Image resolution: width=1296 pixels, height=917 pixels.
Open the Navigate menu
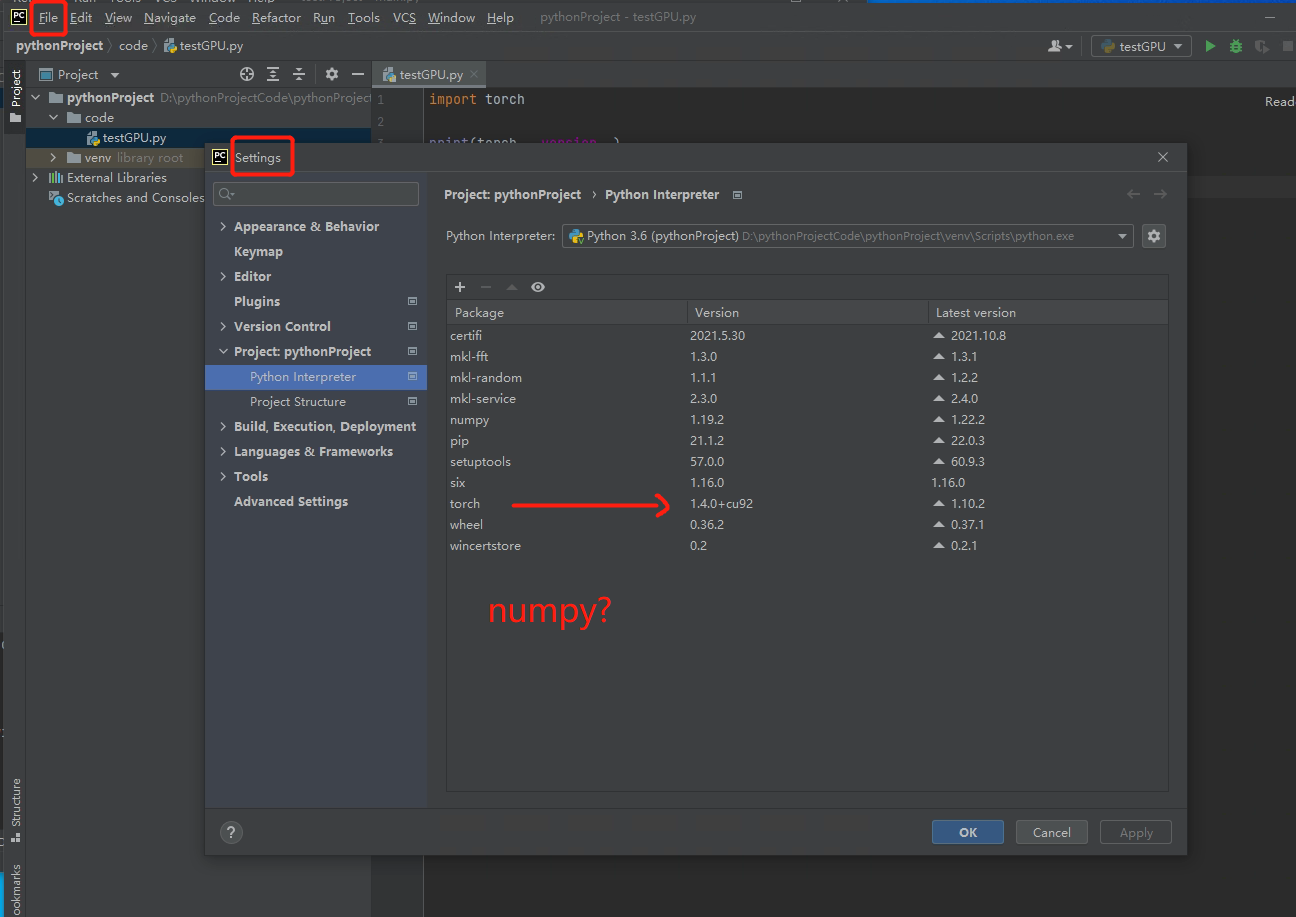(x=170, y=18)
